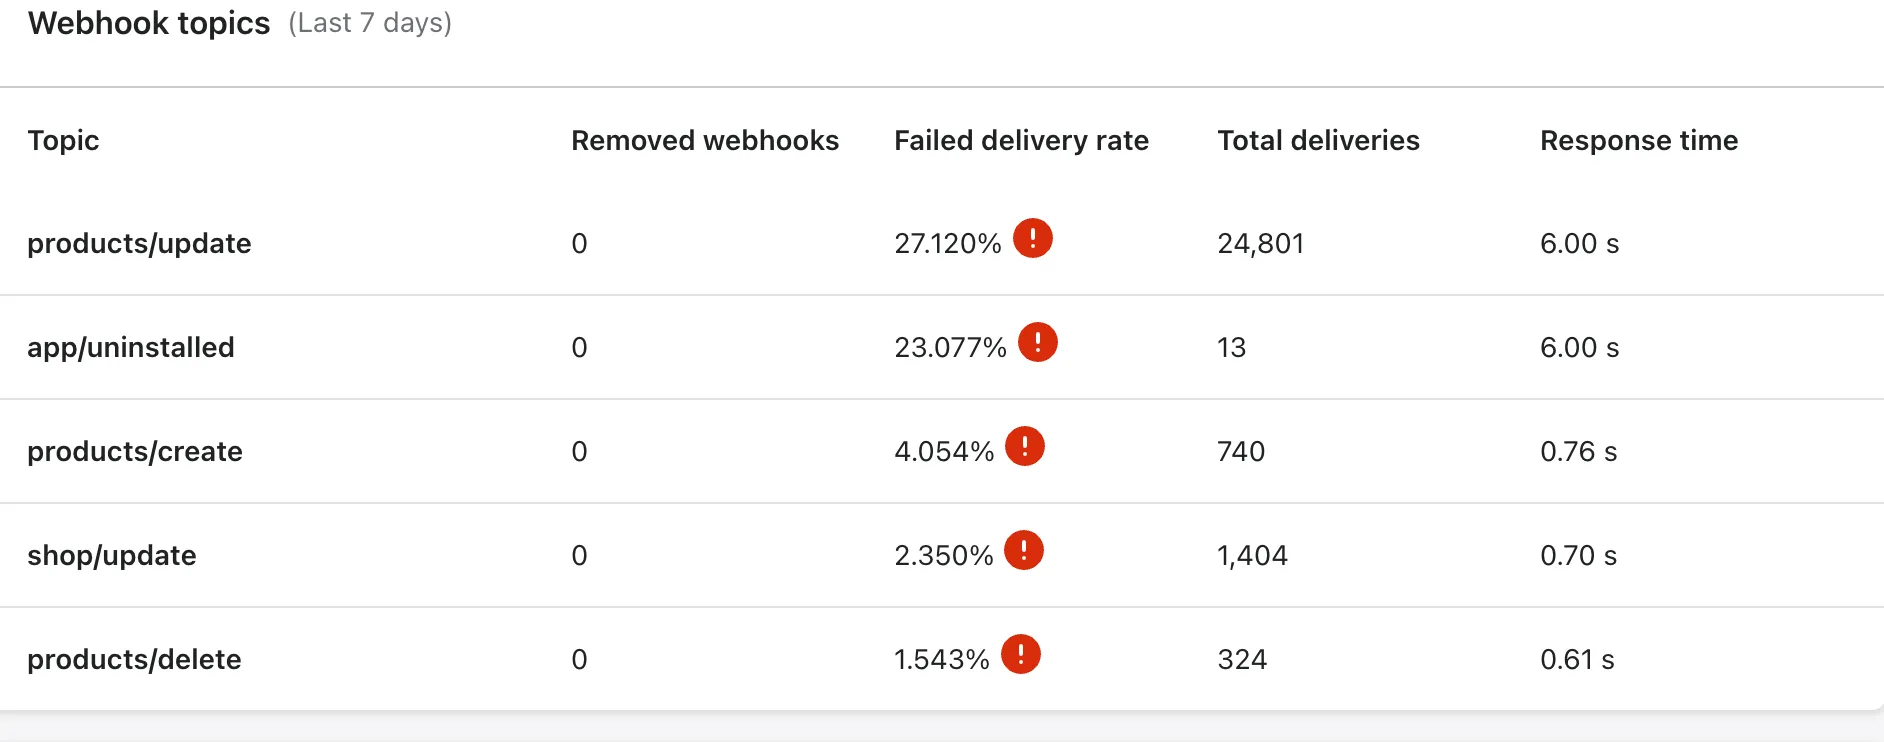Click the alert icon next to 1.543%
This screenshot has width=1884, height=742.
coord(1021,654)
